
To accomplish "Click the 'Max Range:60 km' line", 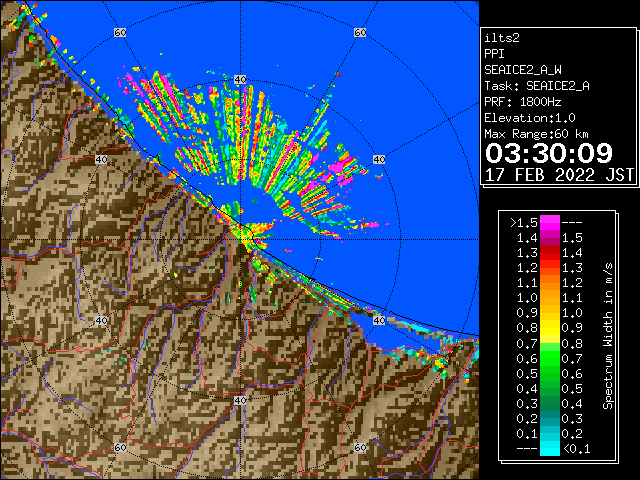I will (x=536, y=134).
